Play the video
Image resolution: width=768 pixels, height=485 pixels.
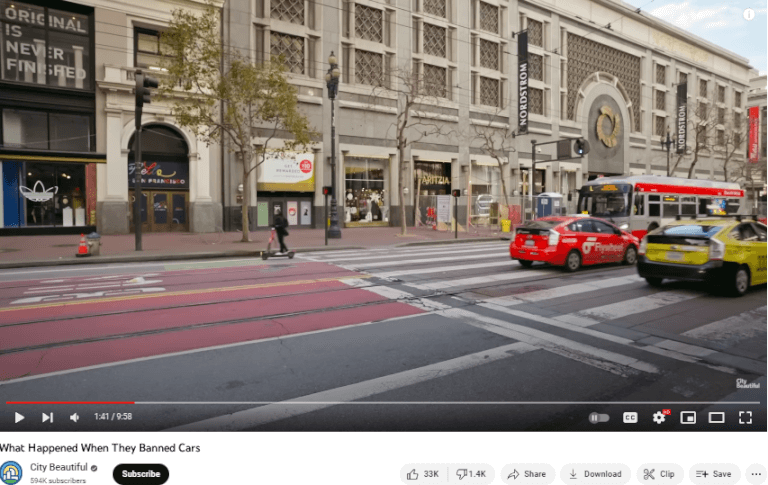point(19,417)
